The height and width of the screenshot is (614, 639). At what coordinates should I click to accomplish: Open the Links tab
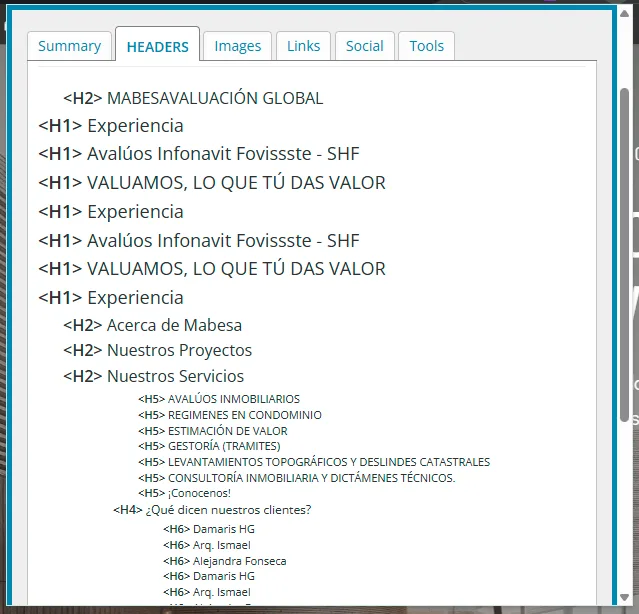click(303, 46)
